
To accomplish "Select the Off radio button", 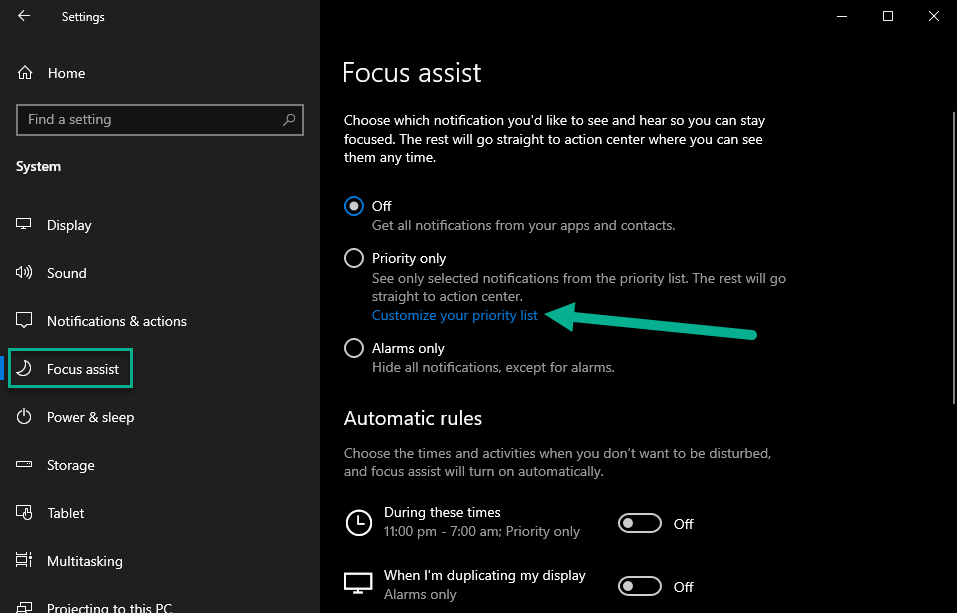I will coord(354,206).
